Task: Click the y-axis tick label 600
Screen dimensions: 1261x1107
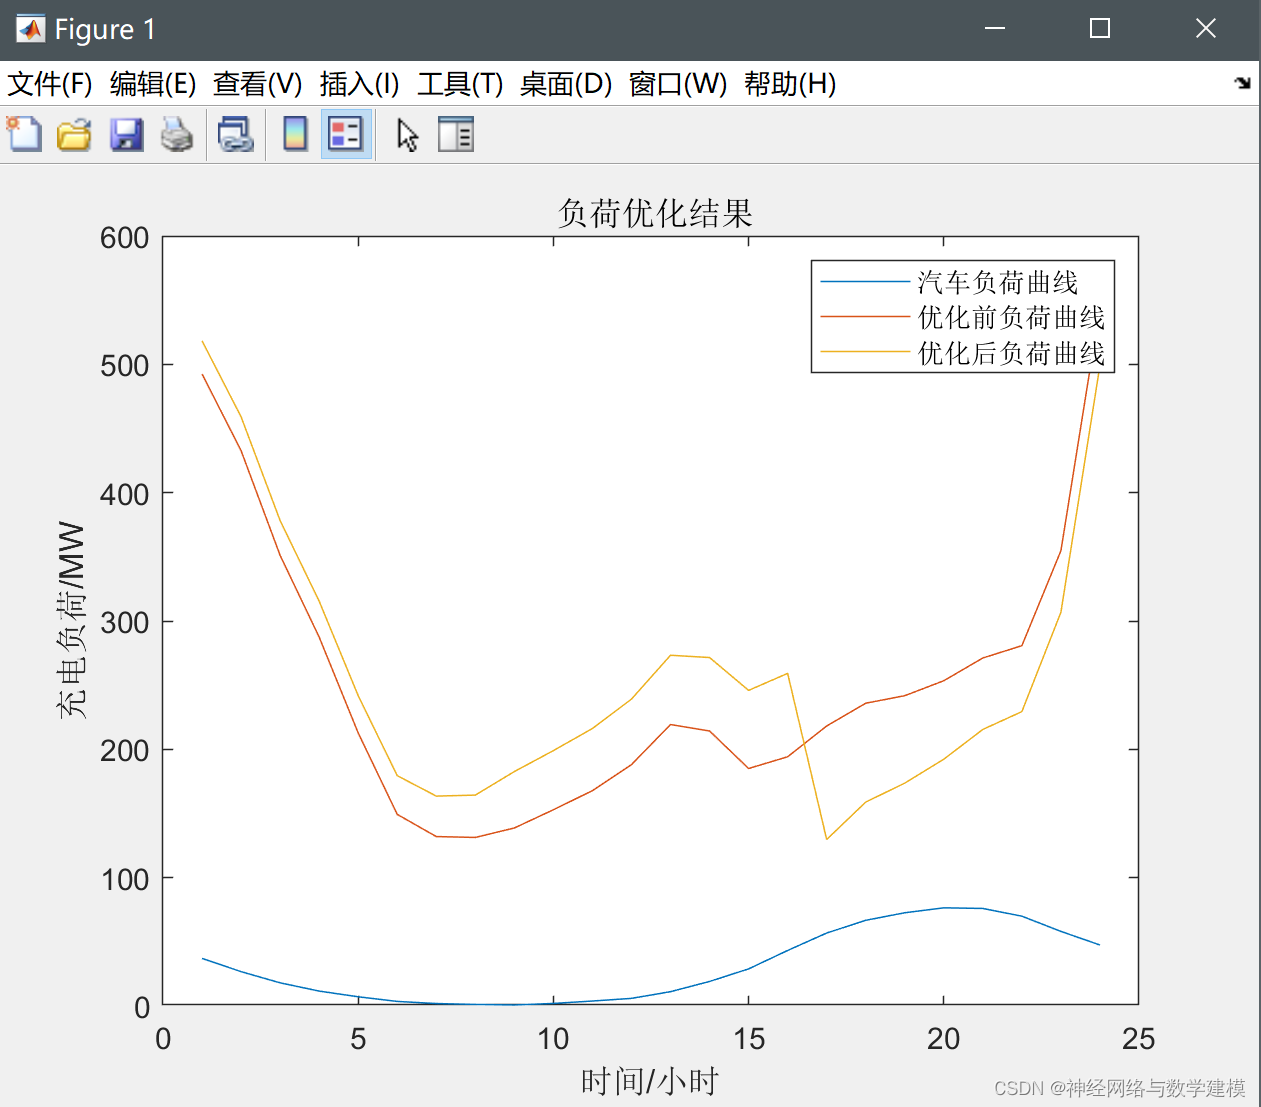Action: point(125,238)
